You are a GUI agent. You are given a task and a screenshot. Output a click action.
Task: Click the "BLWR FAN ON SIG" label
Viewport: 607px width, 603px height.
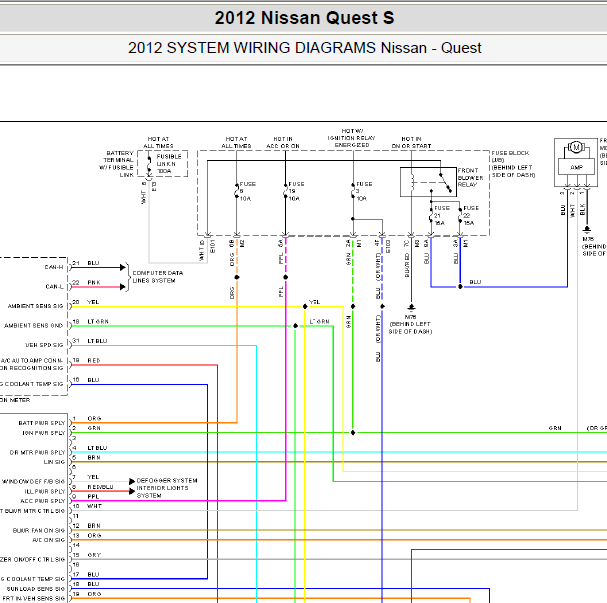39,530
